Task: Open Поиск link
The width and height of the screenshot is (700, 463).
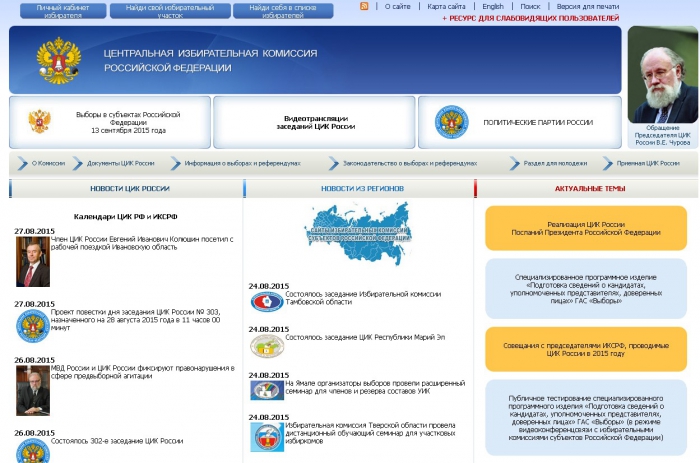Action: click(530, 7)
